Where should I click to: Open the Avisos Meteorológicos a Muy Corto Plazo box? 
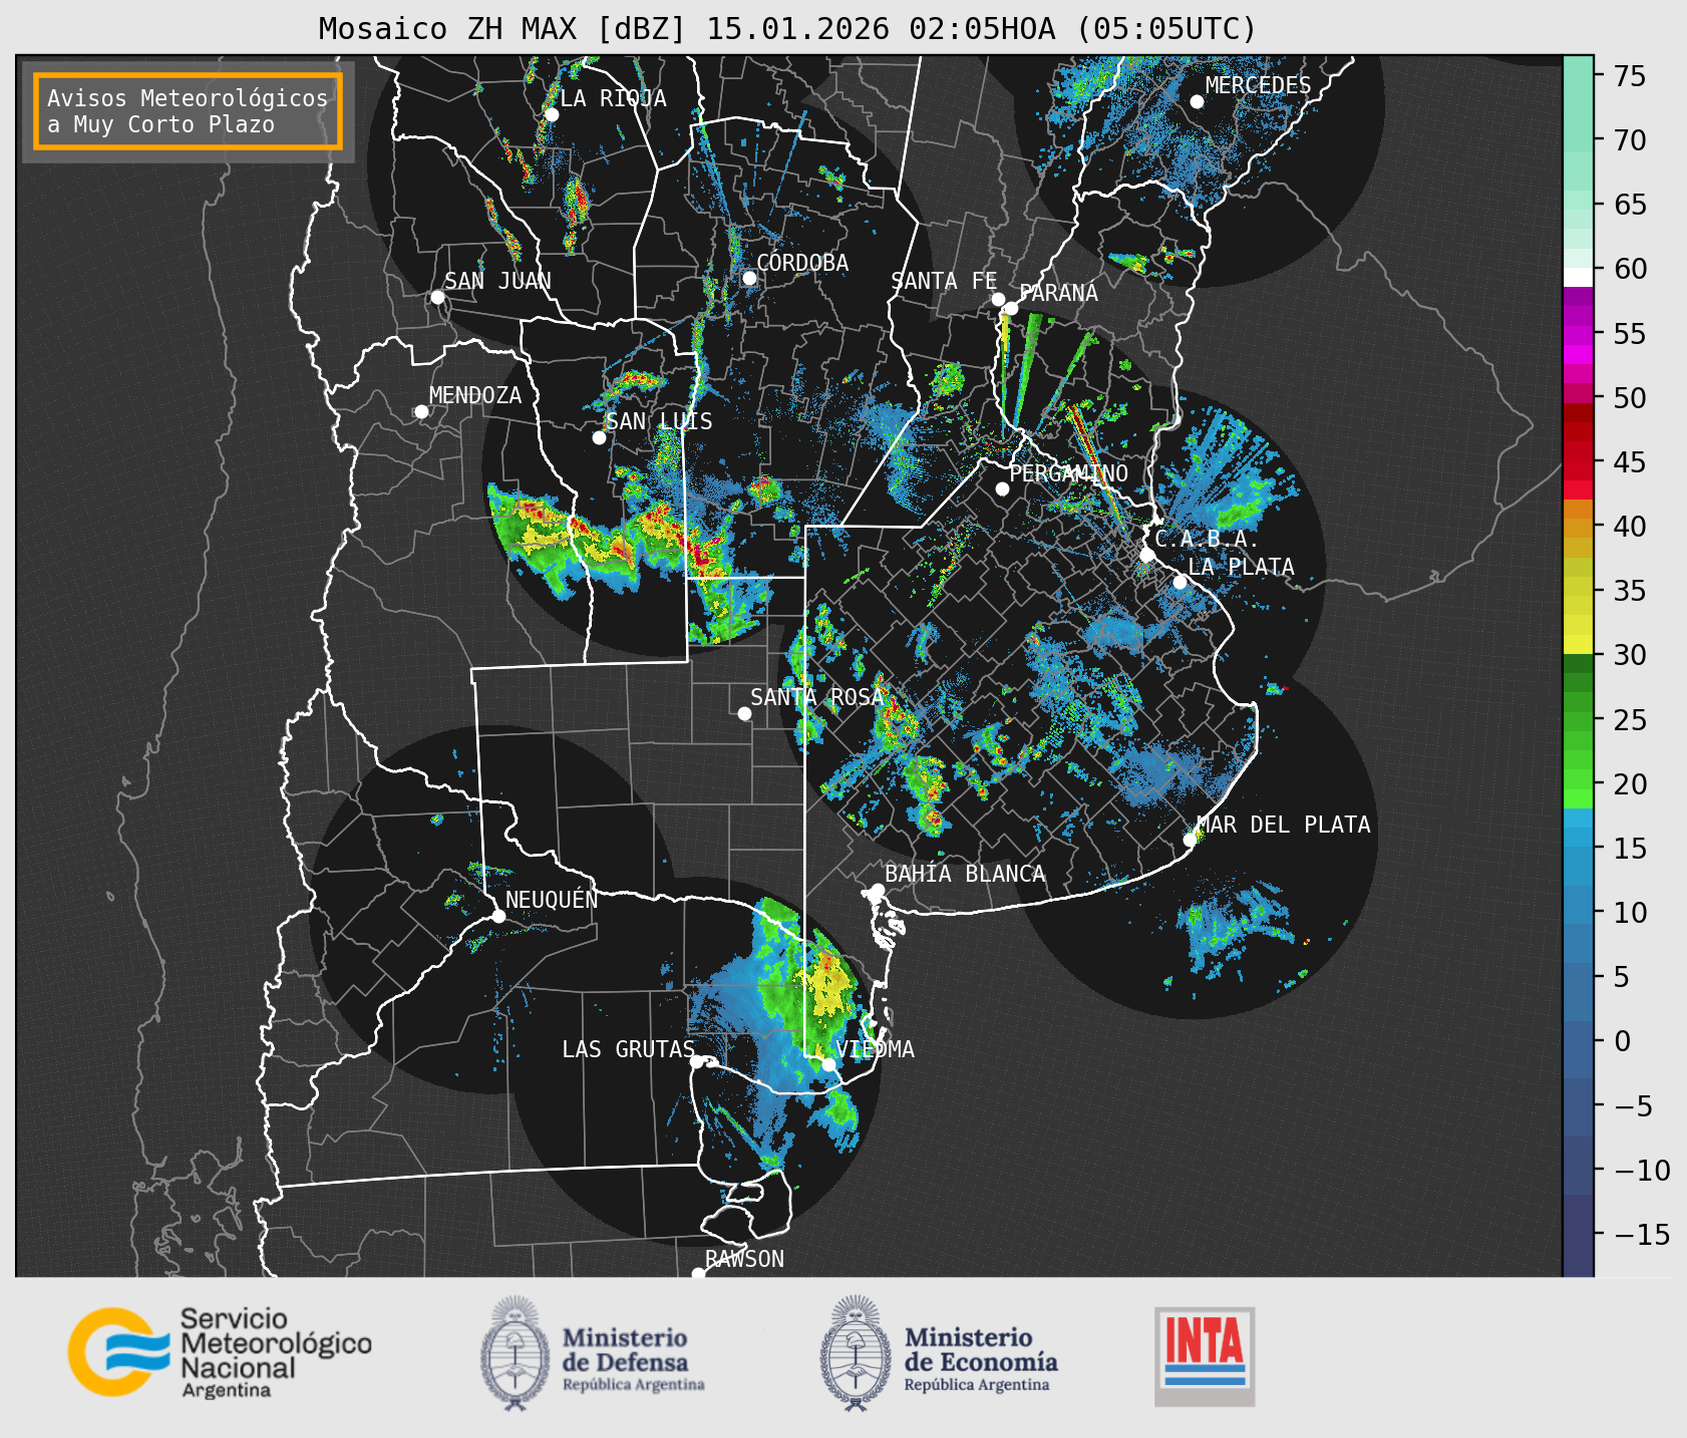188,111
